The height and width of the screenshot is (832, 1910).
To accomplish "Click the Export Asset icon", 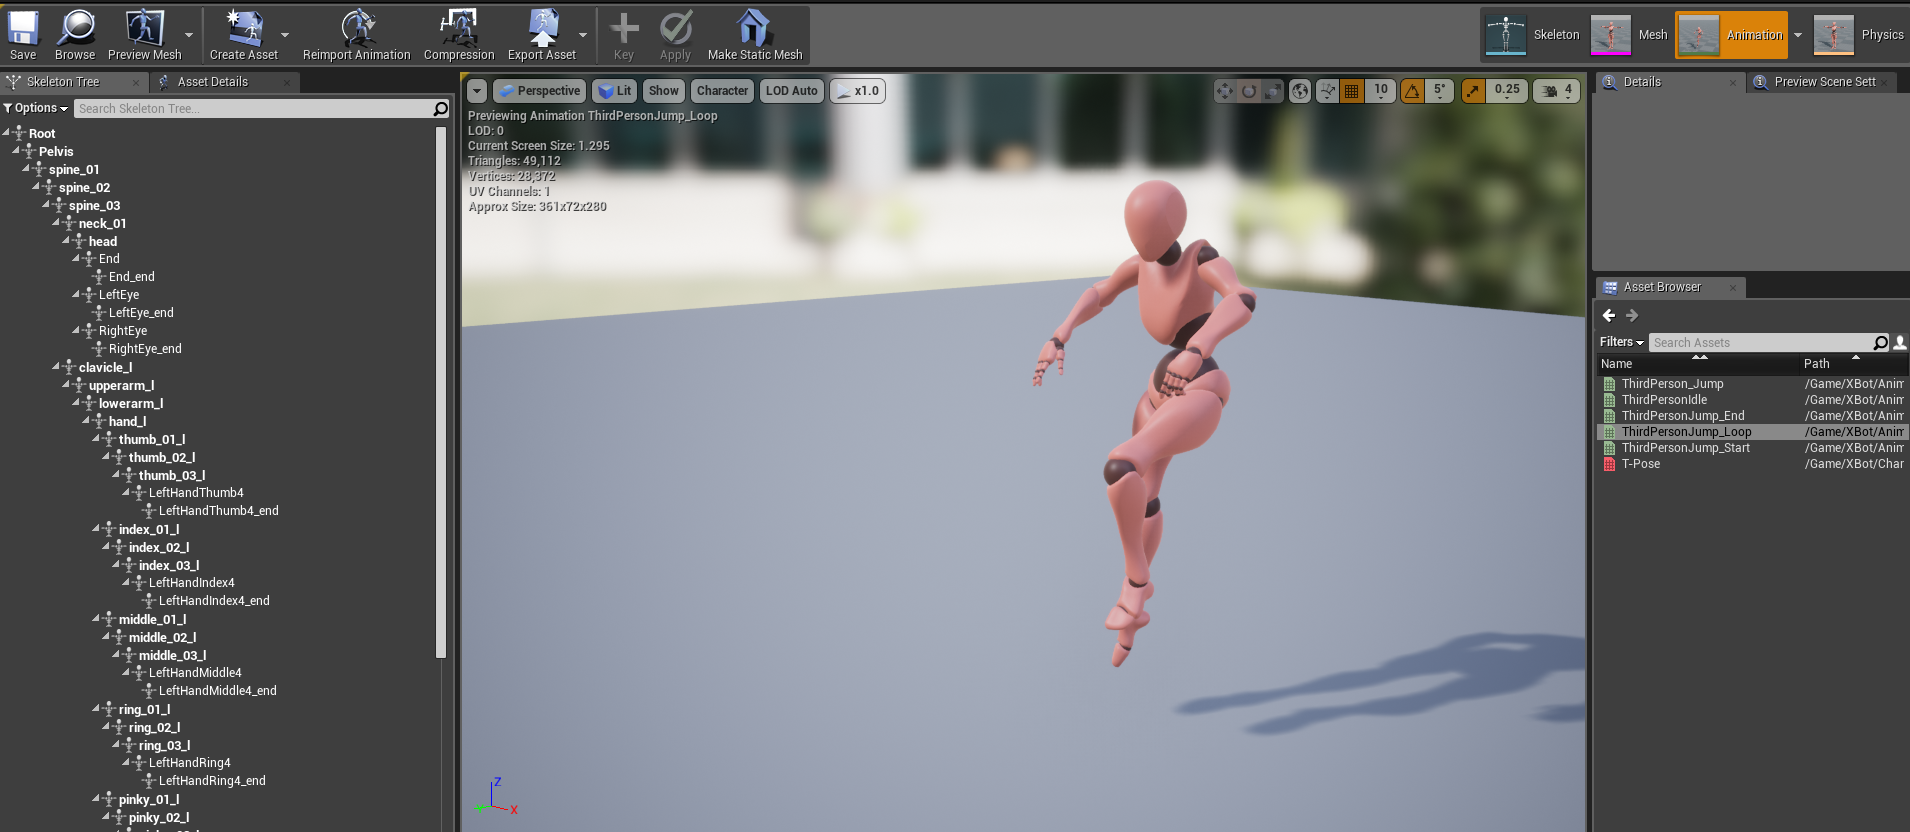I will pyautogui.click(x=542, y=28).
